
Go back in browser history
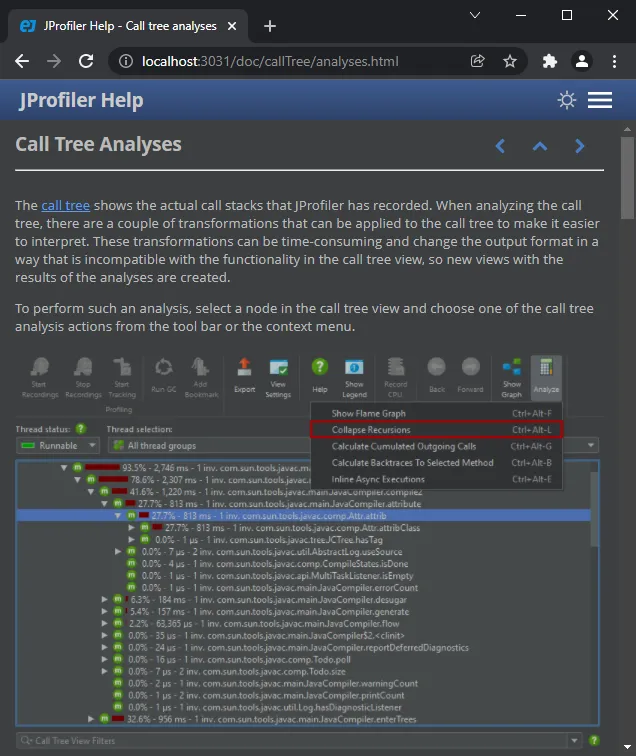22,61
